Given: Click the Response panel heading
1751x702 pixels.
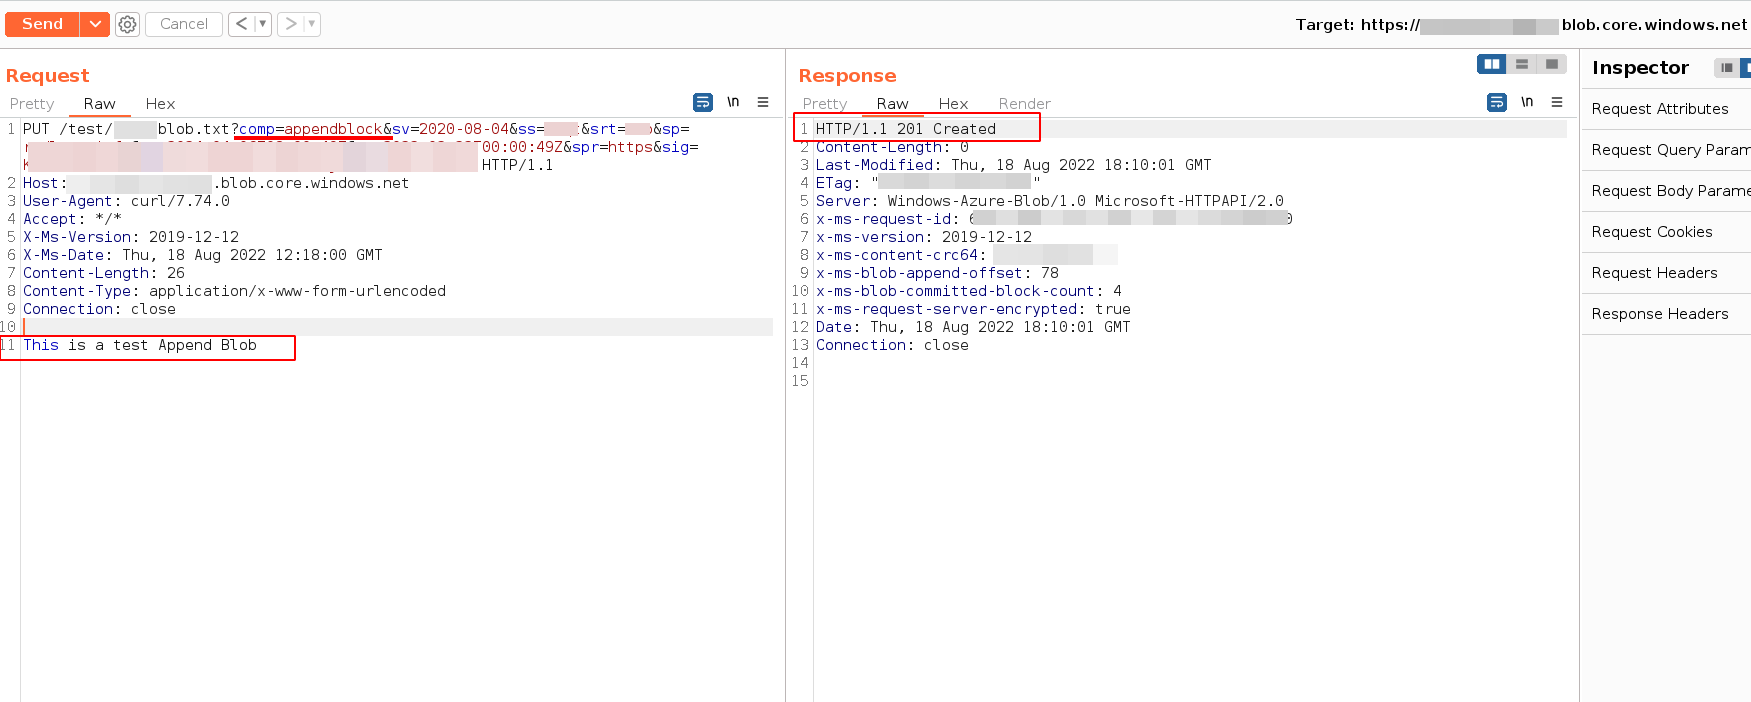Looking at the screenshot, I should pyautogui.click(x=847, y=76).
